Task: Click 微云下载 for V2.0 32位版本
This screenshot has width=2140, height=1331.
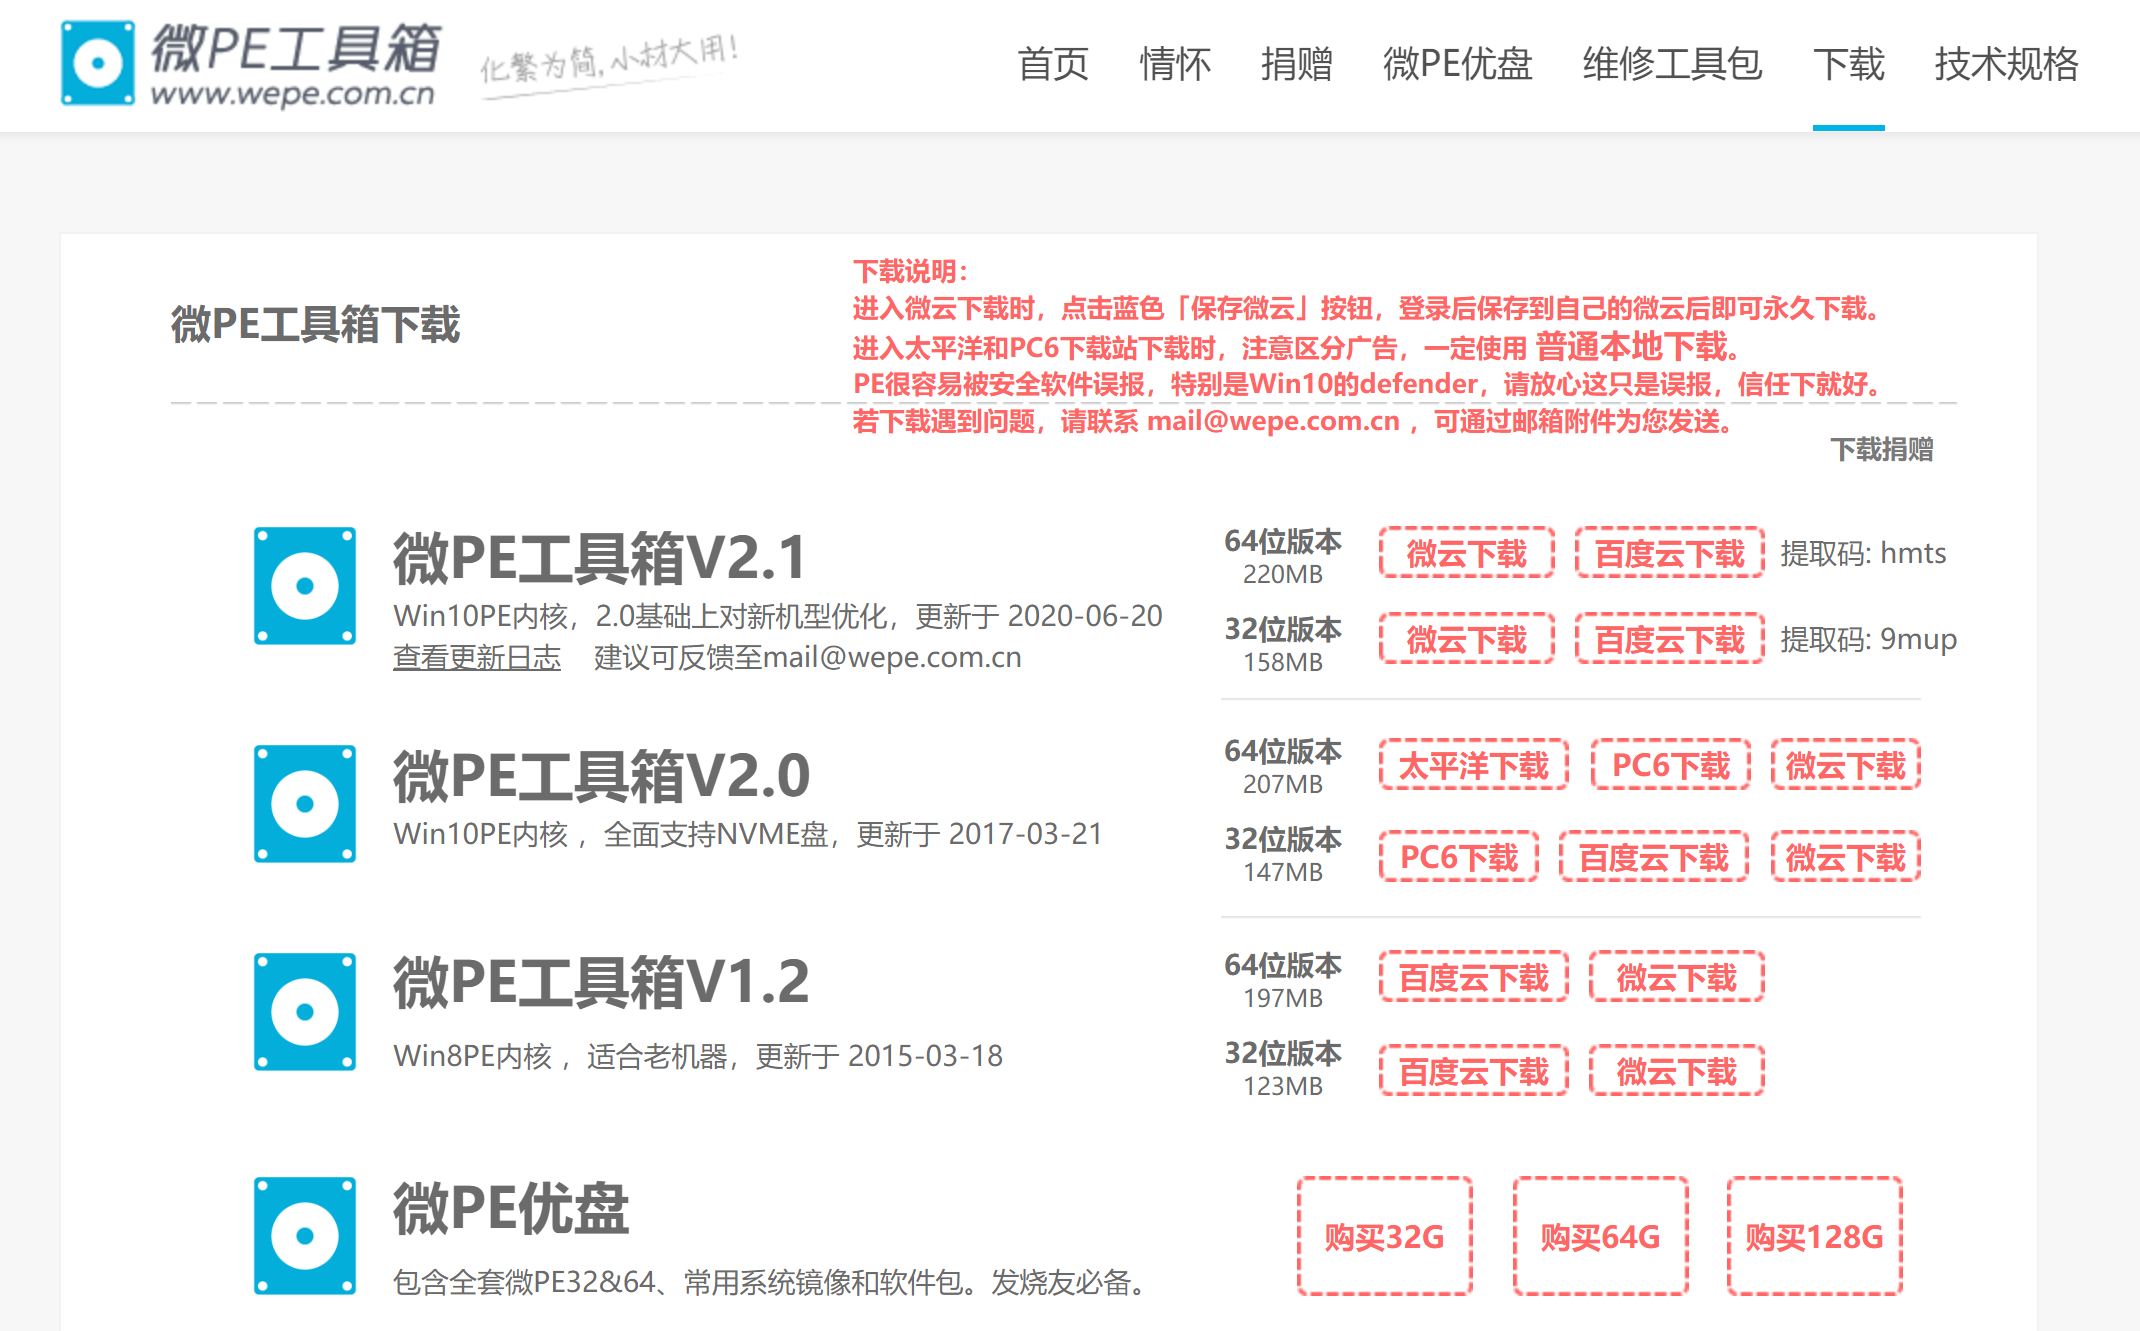Action: [x=1846, y=857]
